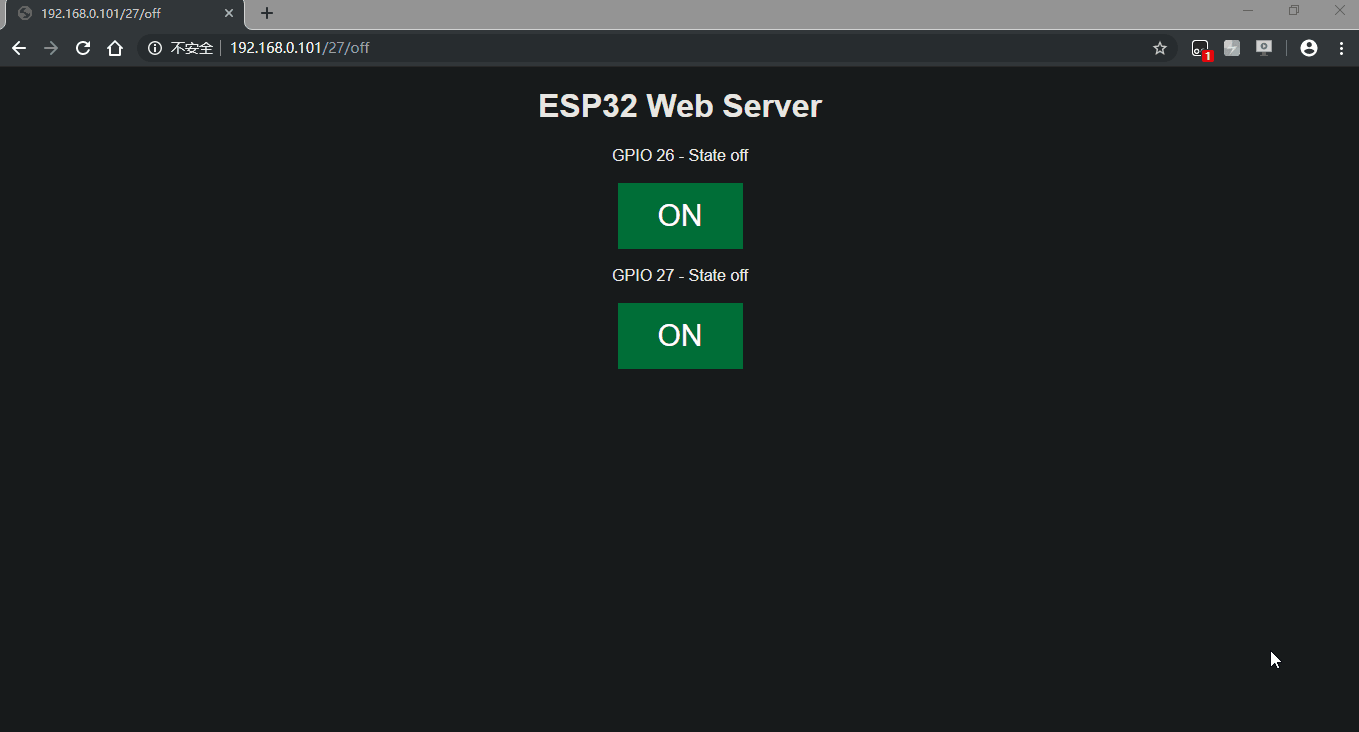The width and height of the screenshot is (1359, 732).
Task: Click the 'GPIO 27 - State off' text
Action: click(x=680, y=276)
